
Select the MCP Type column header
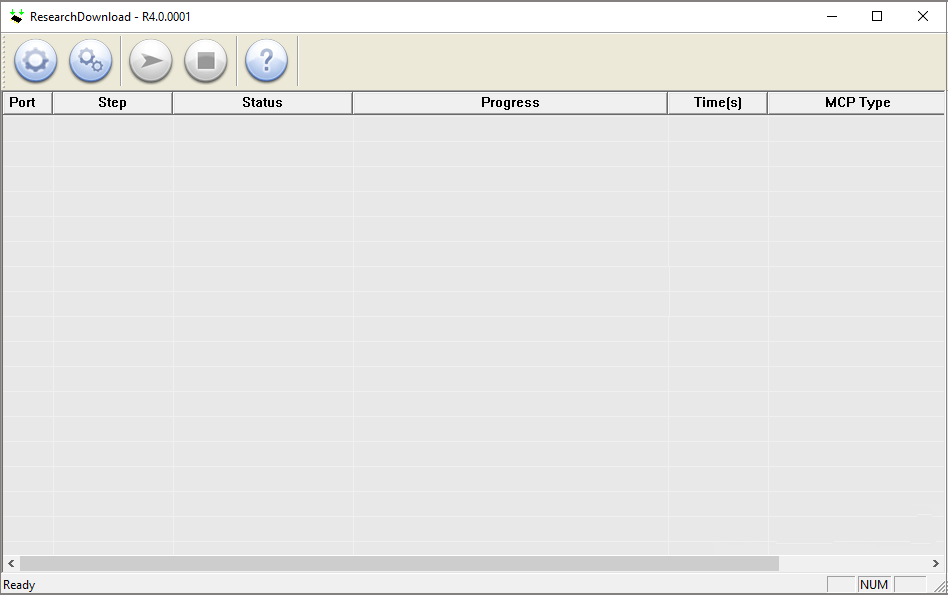click(x=857, y=103)
